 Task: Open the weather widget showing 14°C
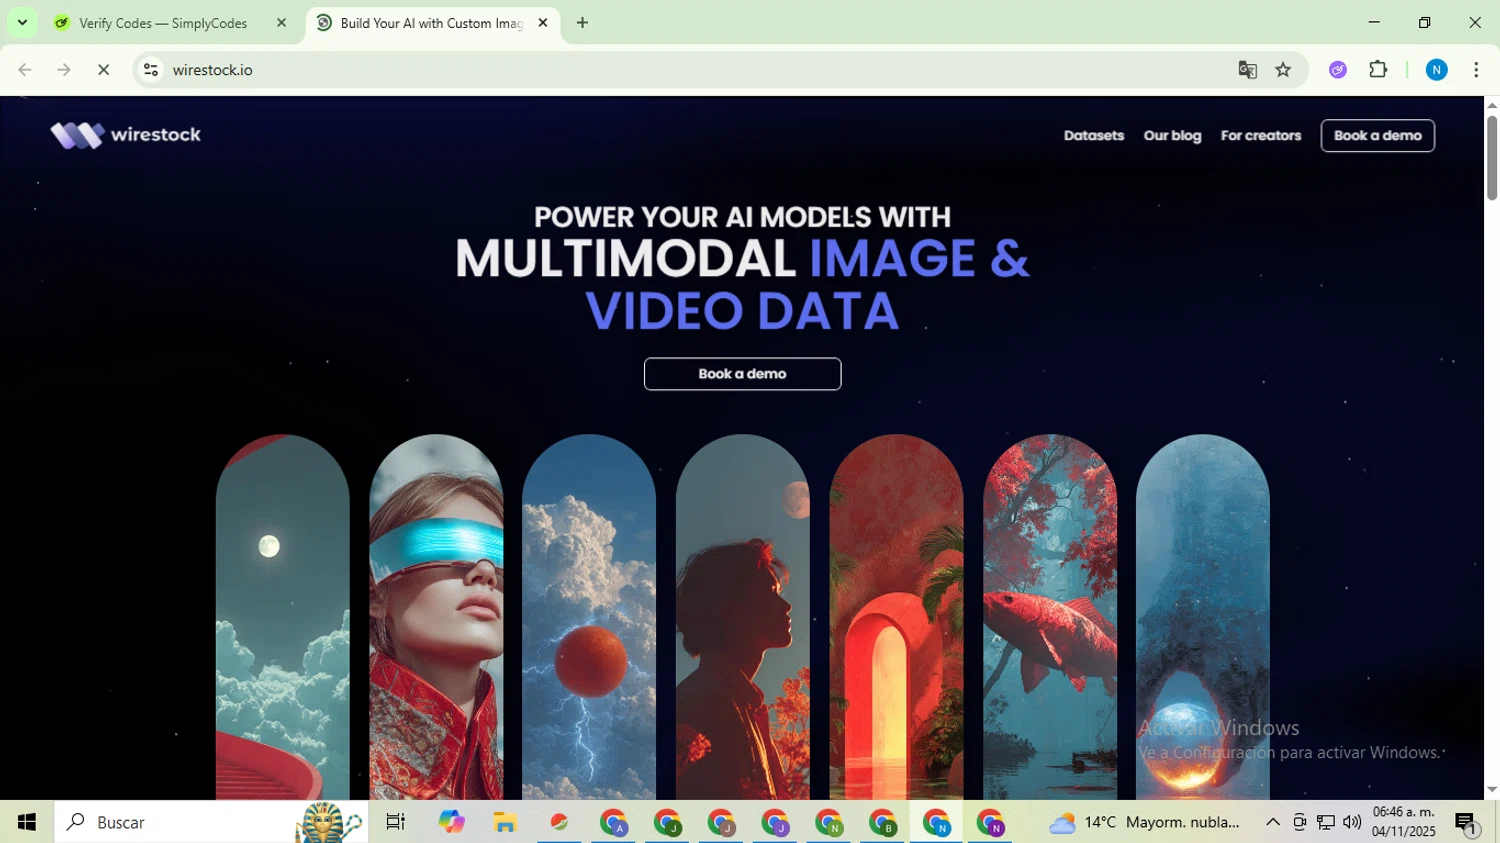pyautogui.click(x=1144, y=822)
